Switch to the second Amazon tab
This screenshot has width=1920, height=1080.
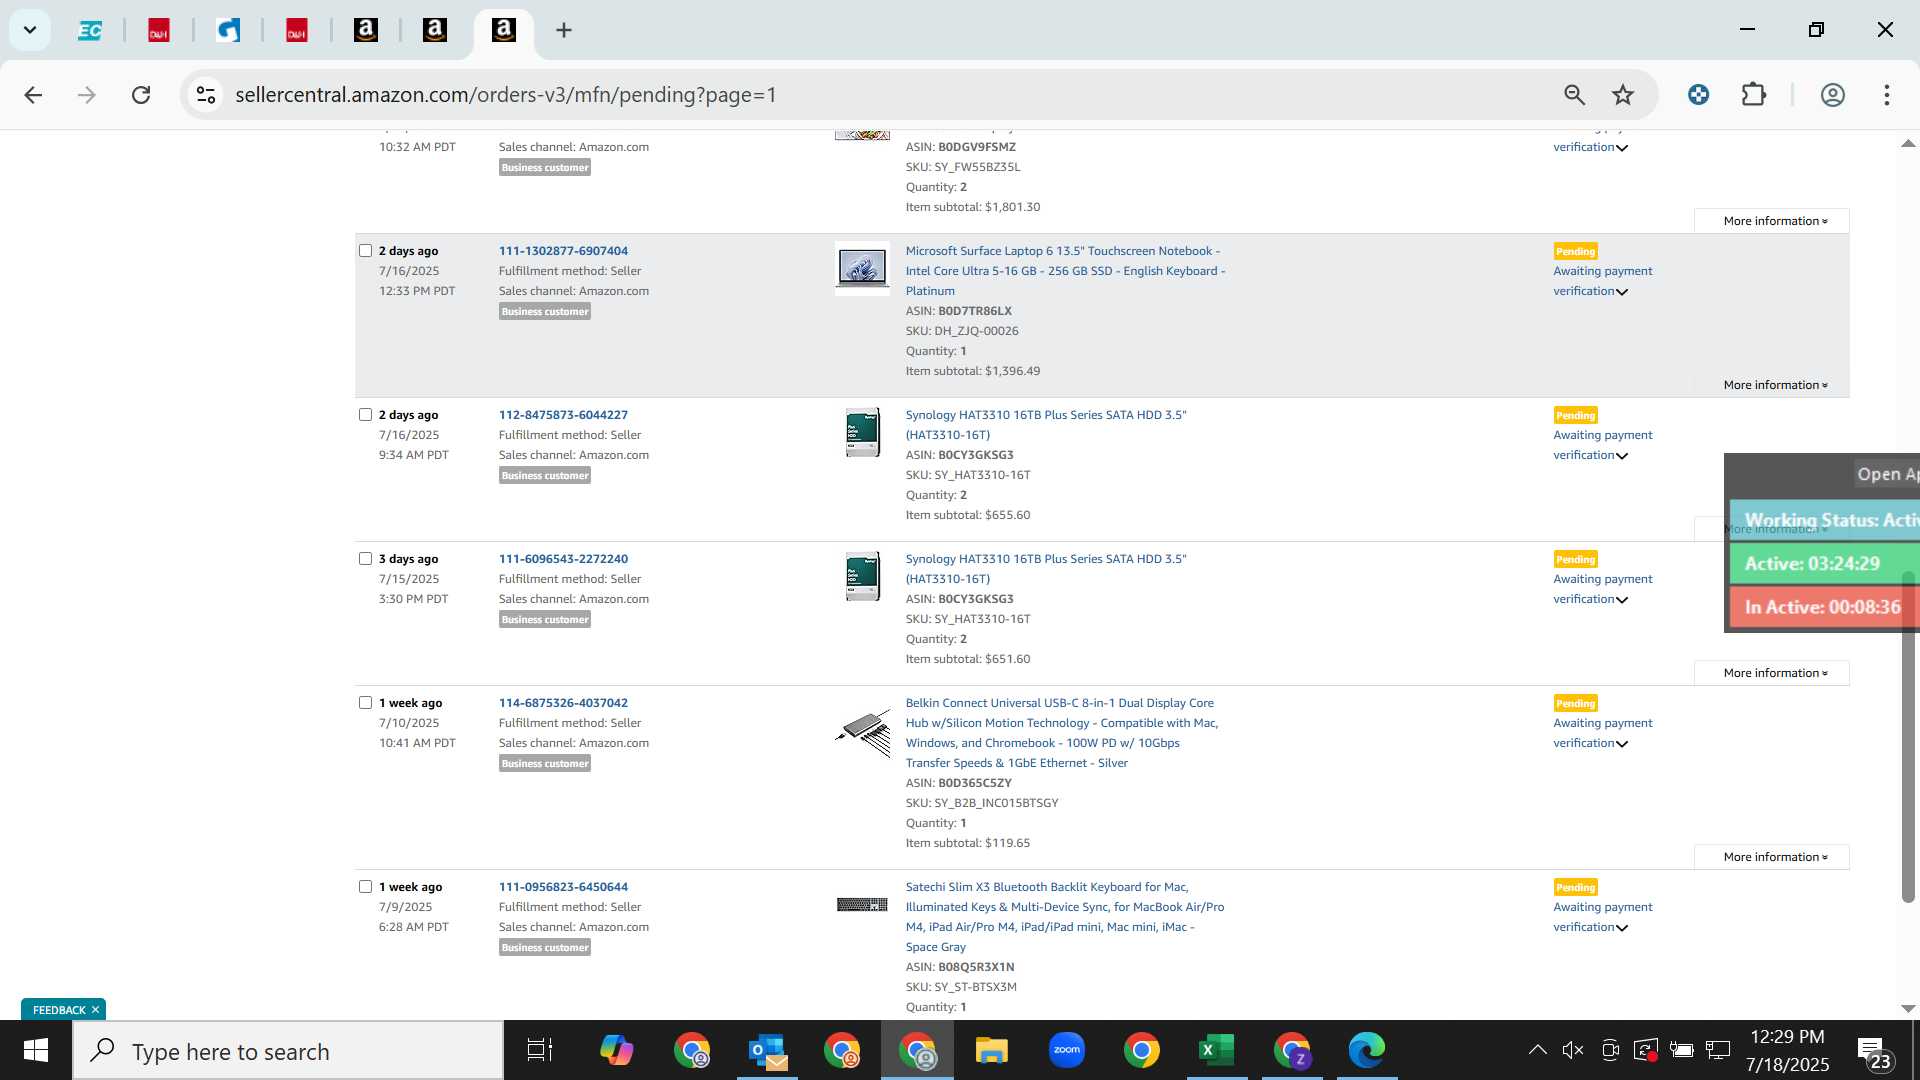pyautogui.click(x=435, y=31)
